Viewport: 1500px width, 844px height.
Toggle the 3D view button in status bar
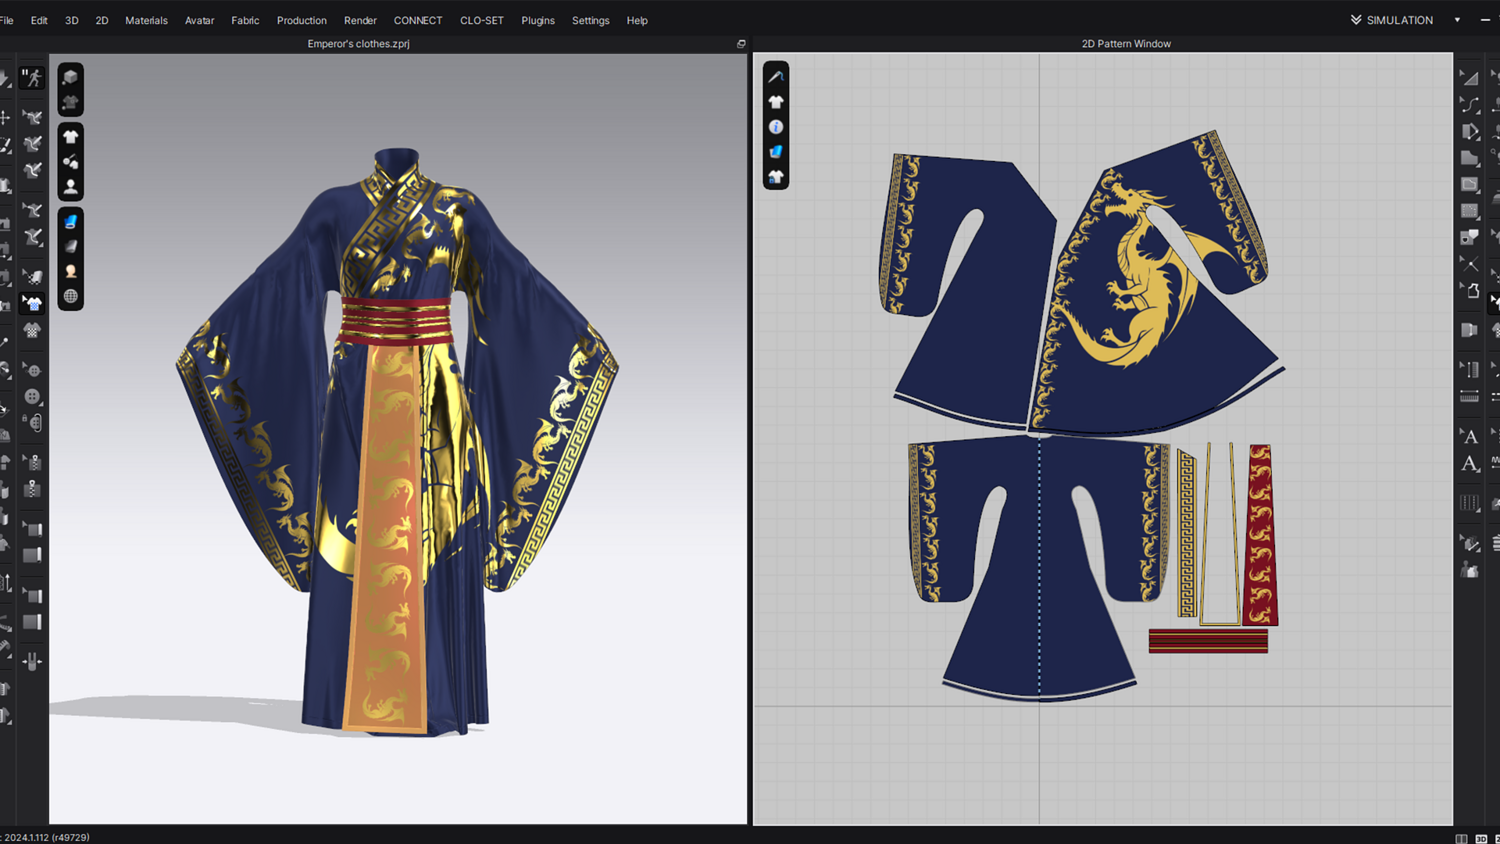point(1481,838)
